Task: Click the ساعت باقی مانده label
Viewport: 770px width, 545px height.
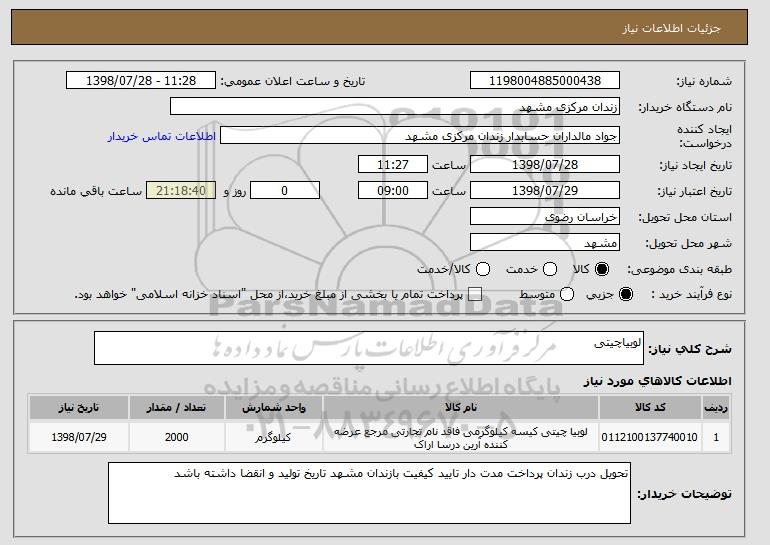Action: point(96,191)
